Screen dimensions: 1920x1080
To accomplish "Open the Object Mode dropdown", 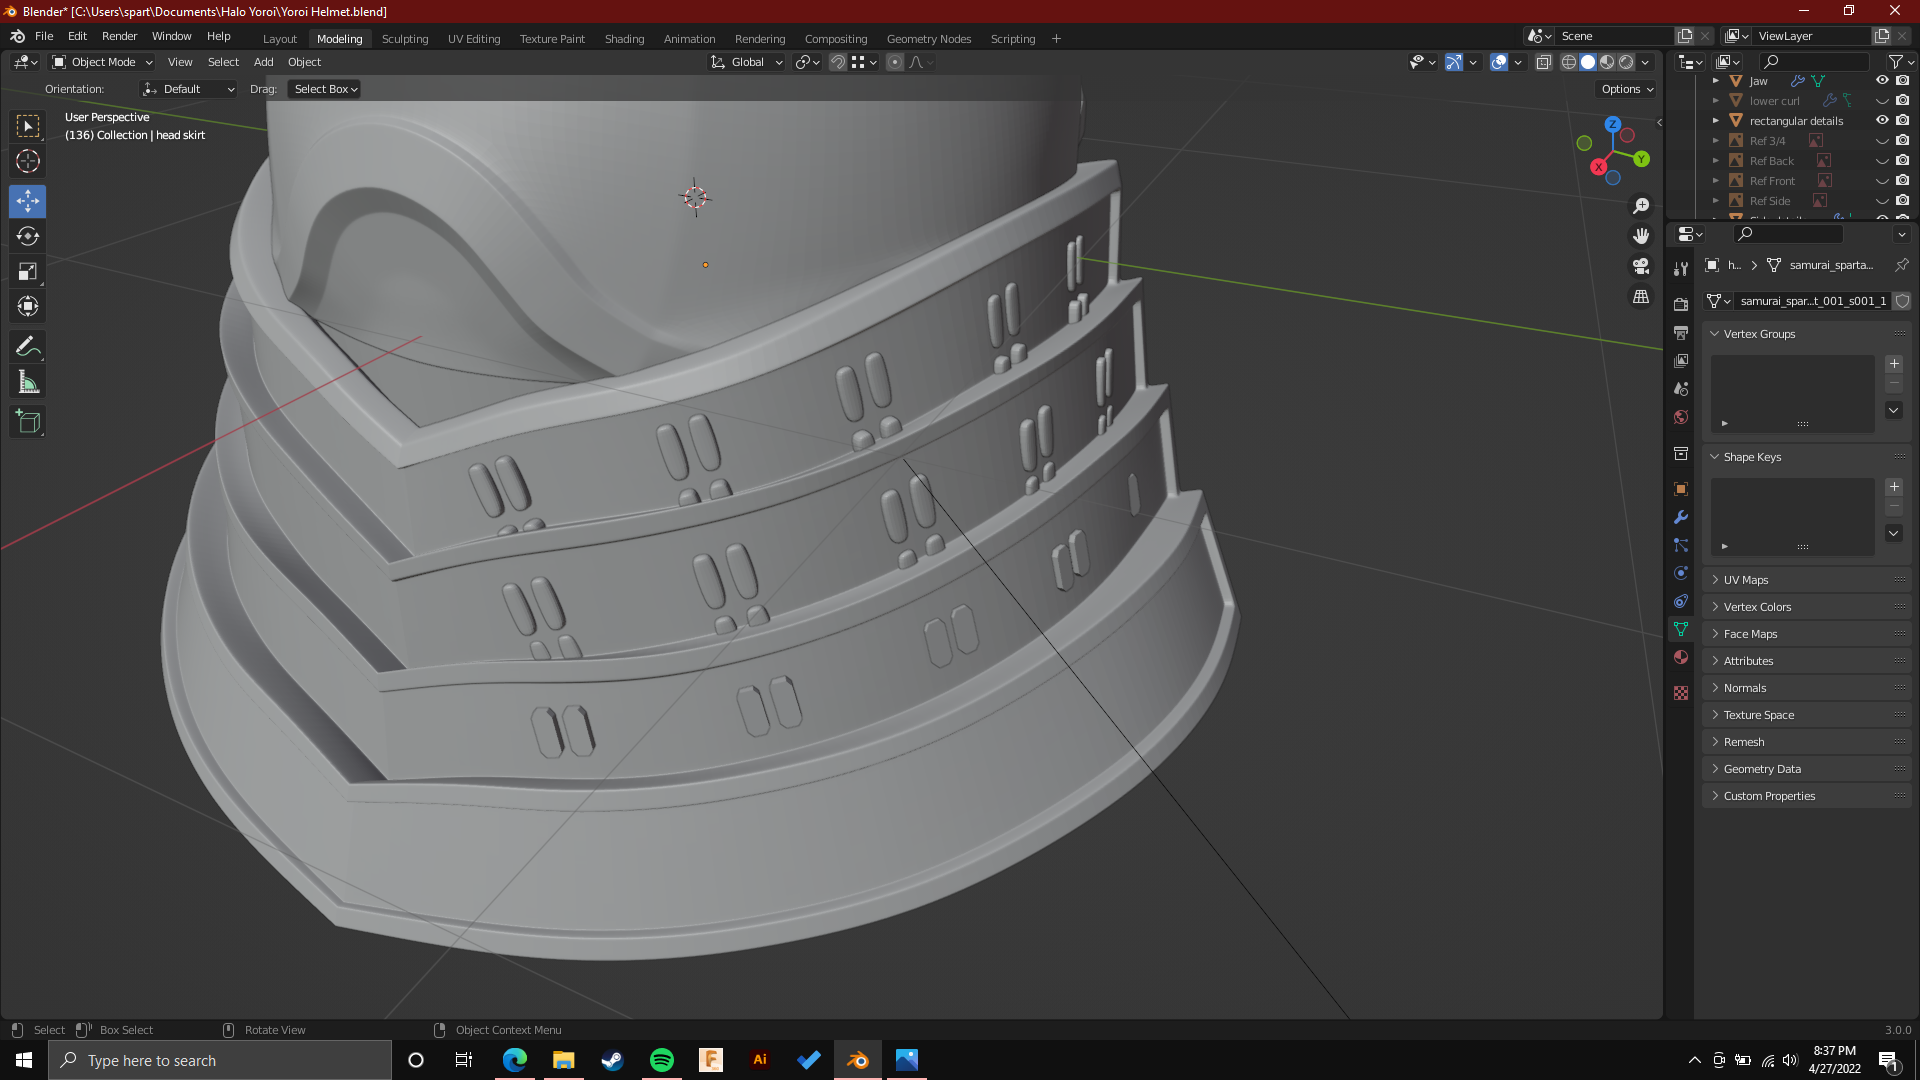I will coord(102,62).
